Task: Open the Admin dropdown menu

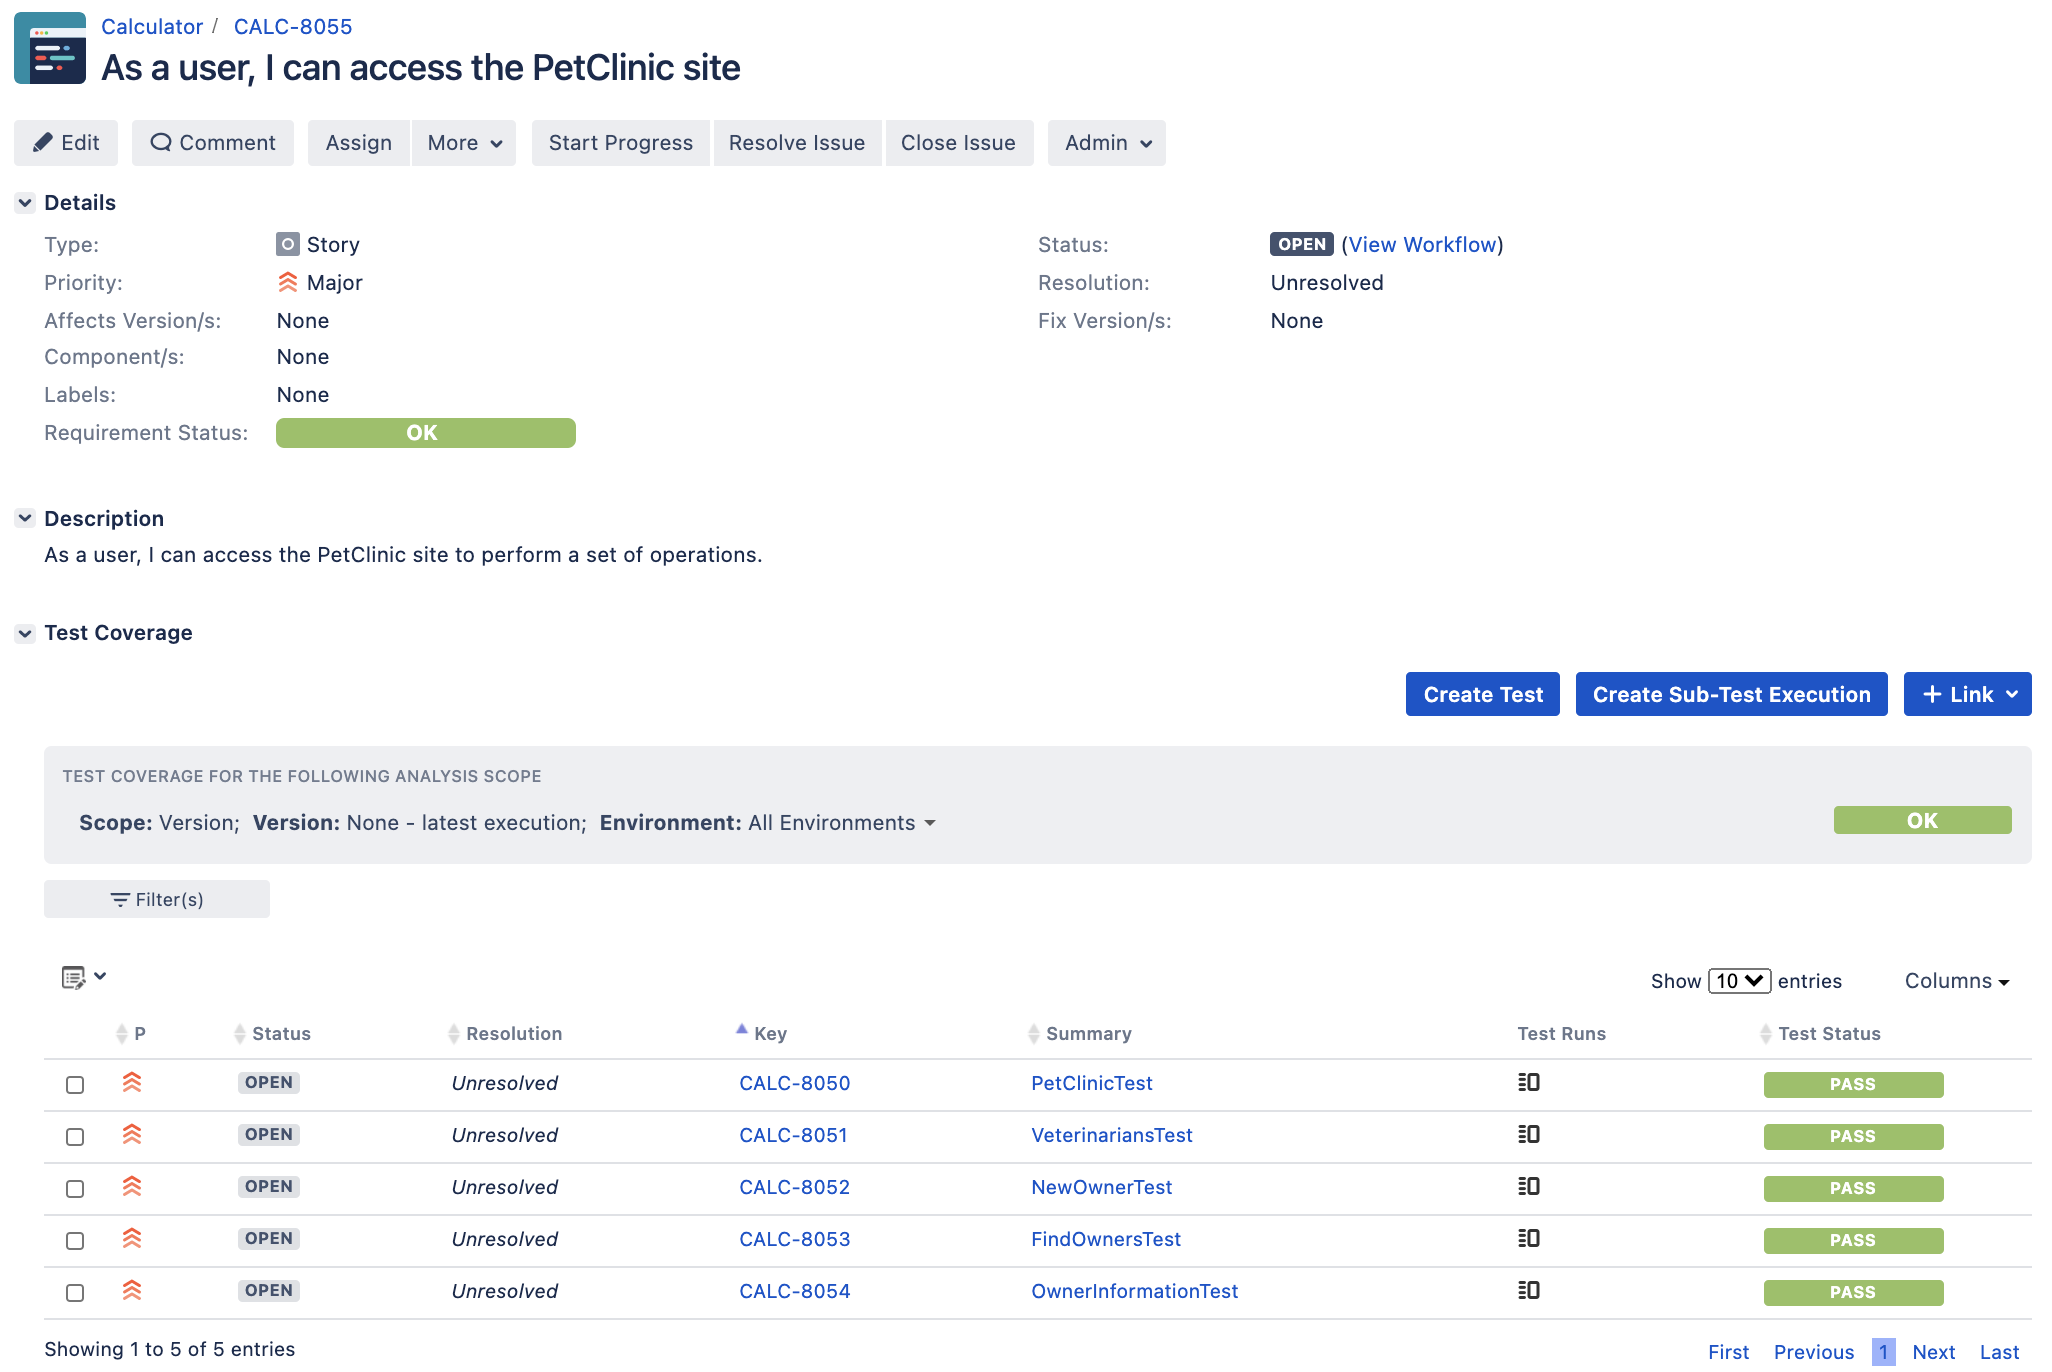Action: pos(1107,143)
